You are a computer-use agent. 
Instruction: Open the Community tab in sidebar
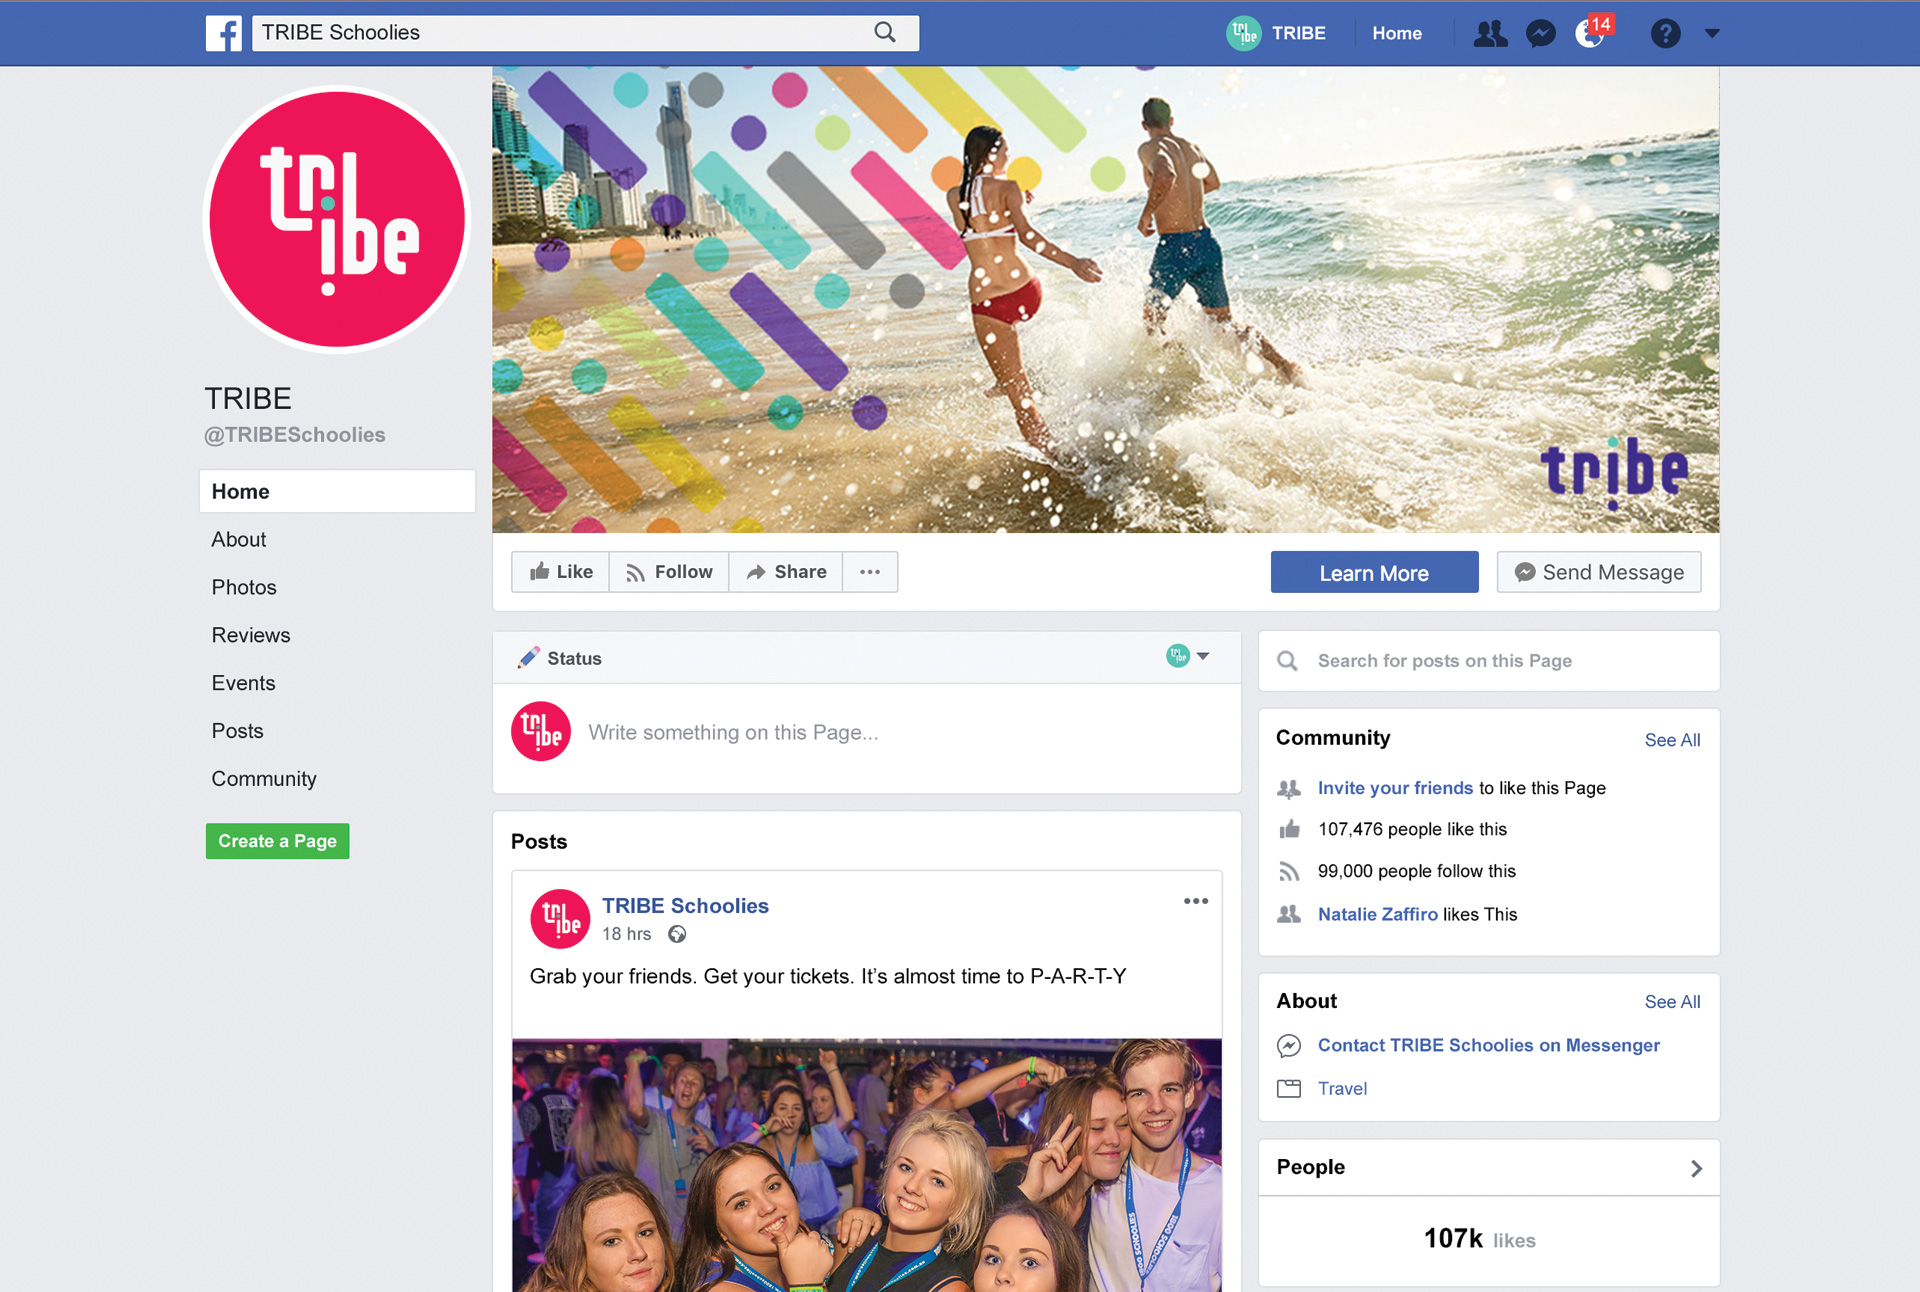264,779
